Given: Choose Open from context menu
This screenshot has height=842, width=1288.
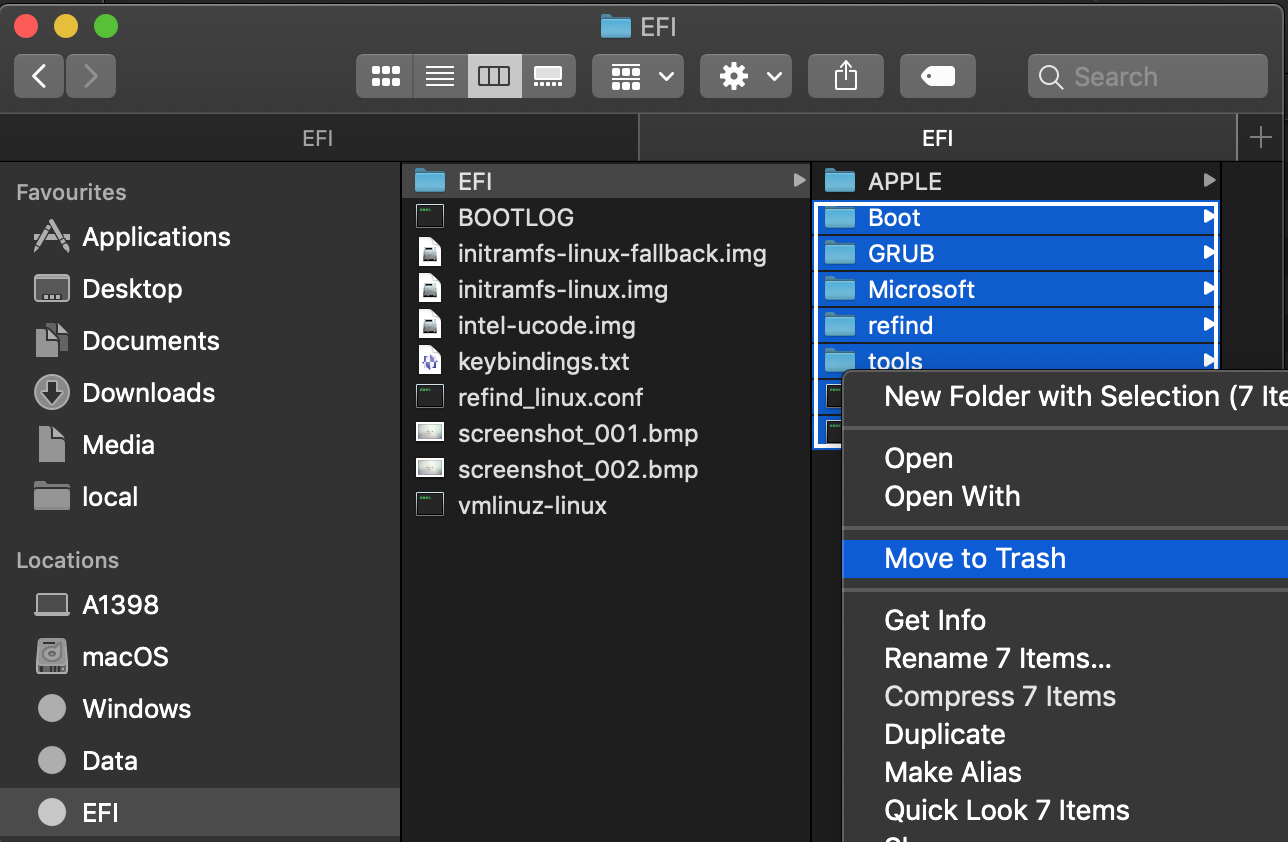Looking at the screenshot, I should point(1066,459).
